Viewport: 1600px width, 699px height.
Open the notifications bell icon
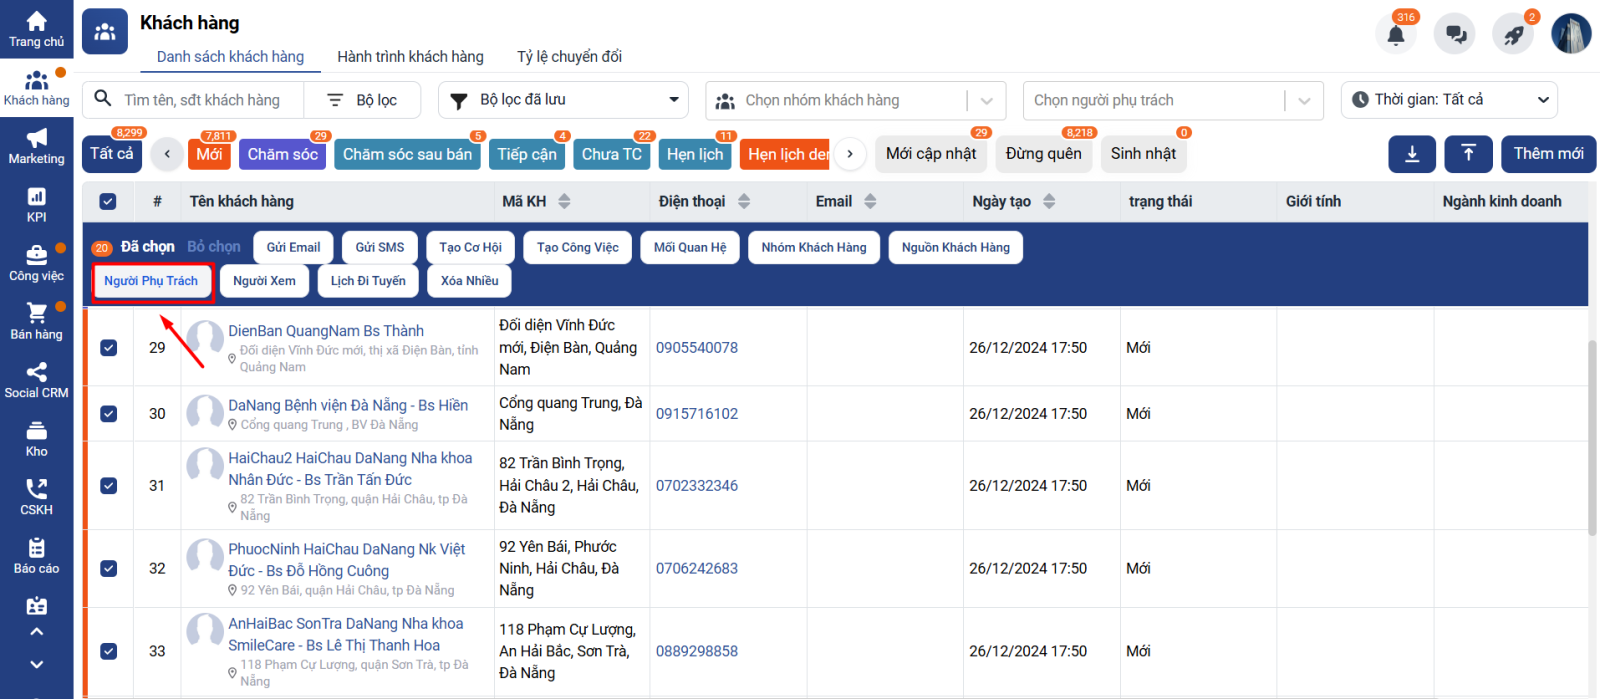[1396, 35]
